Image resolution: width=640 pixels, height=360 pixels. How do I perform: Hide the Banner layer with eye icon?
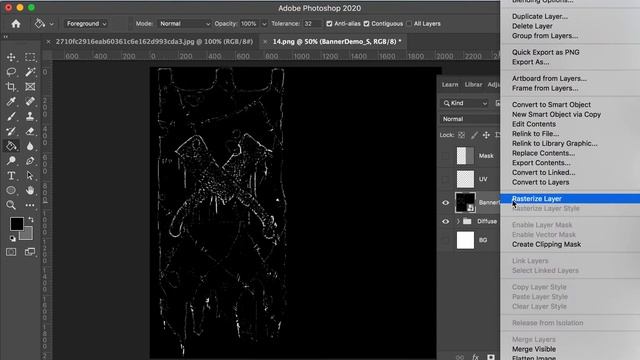point(445,202)
